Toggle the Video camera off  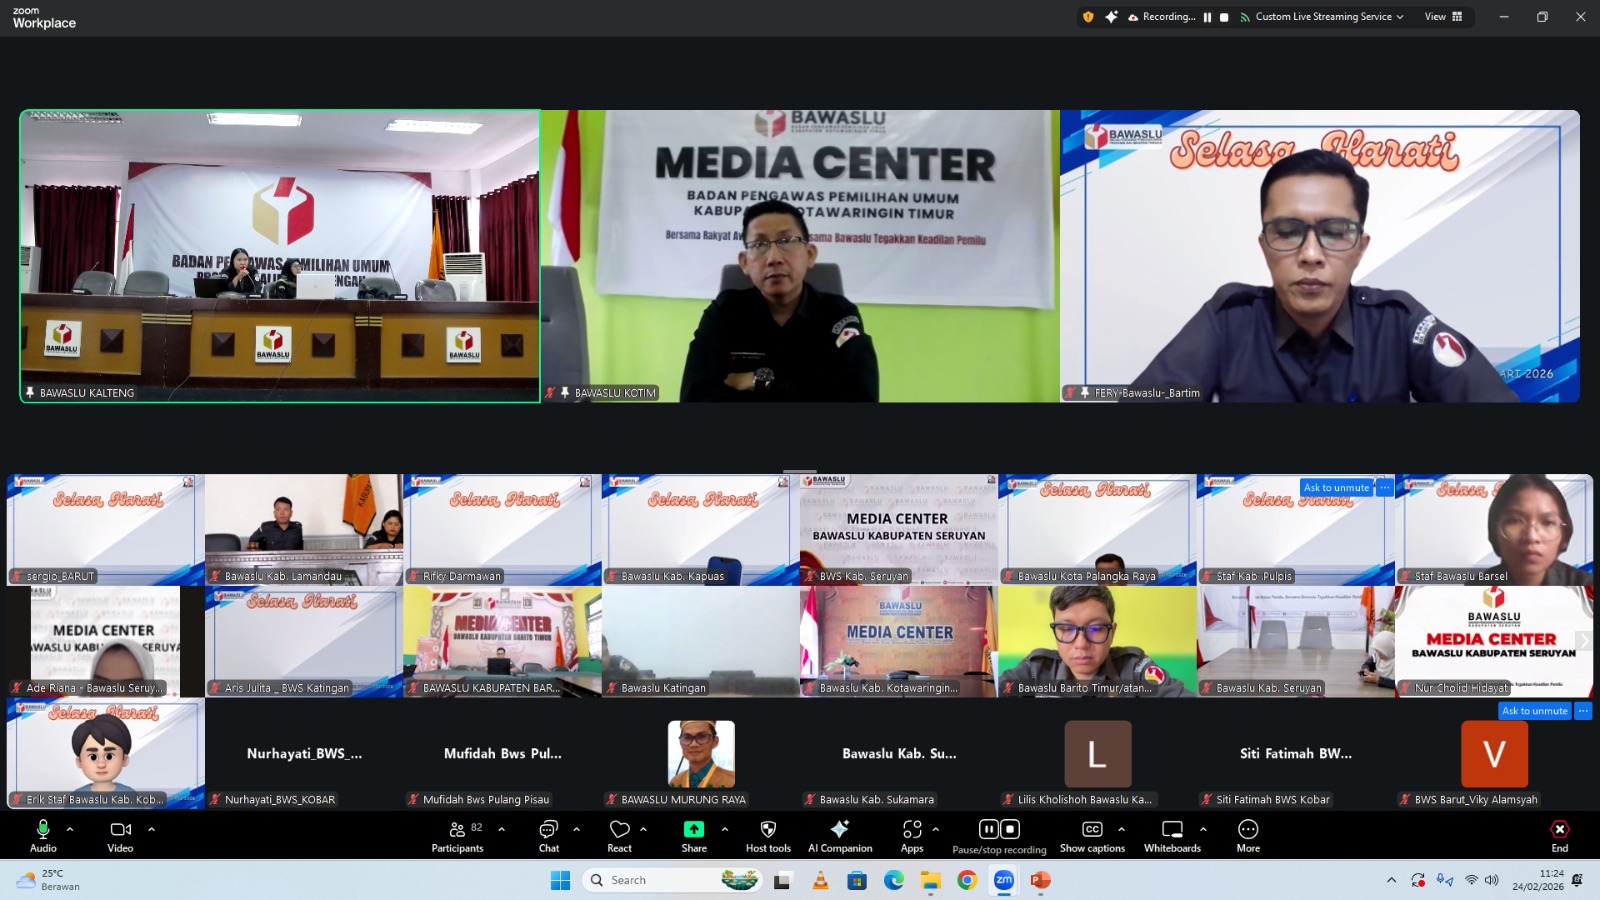click(x=120, y=830)
